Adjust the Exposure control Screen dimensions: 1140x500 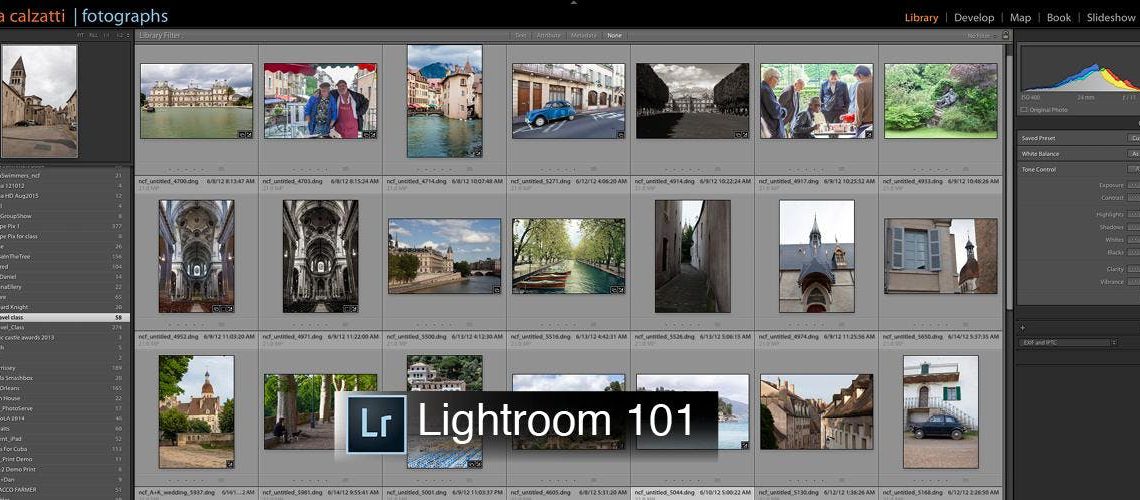point(1133,185)
